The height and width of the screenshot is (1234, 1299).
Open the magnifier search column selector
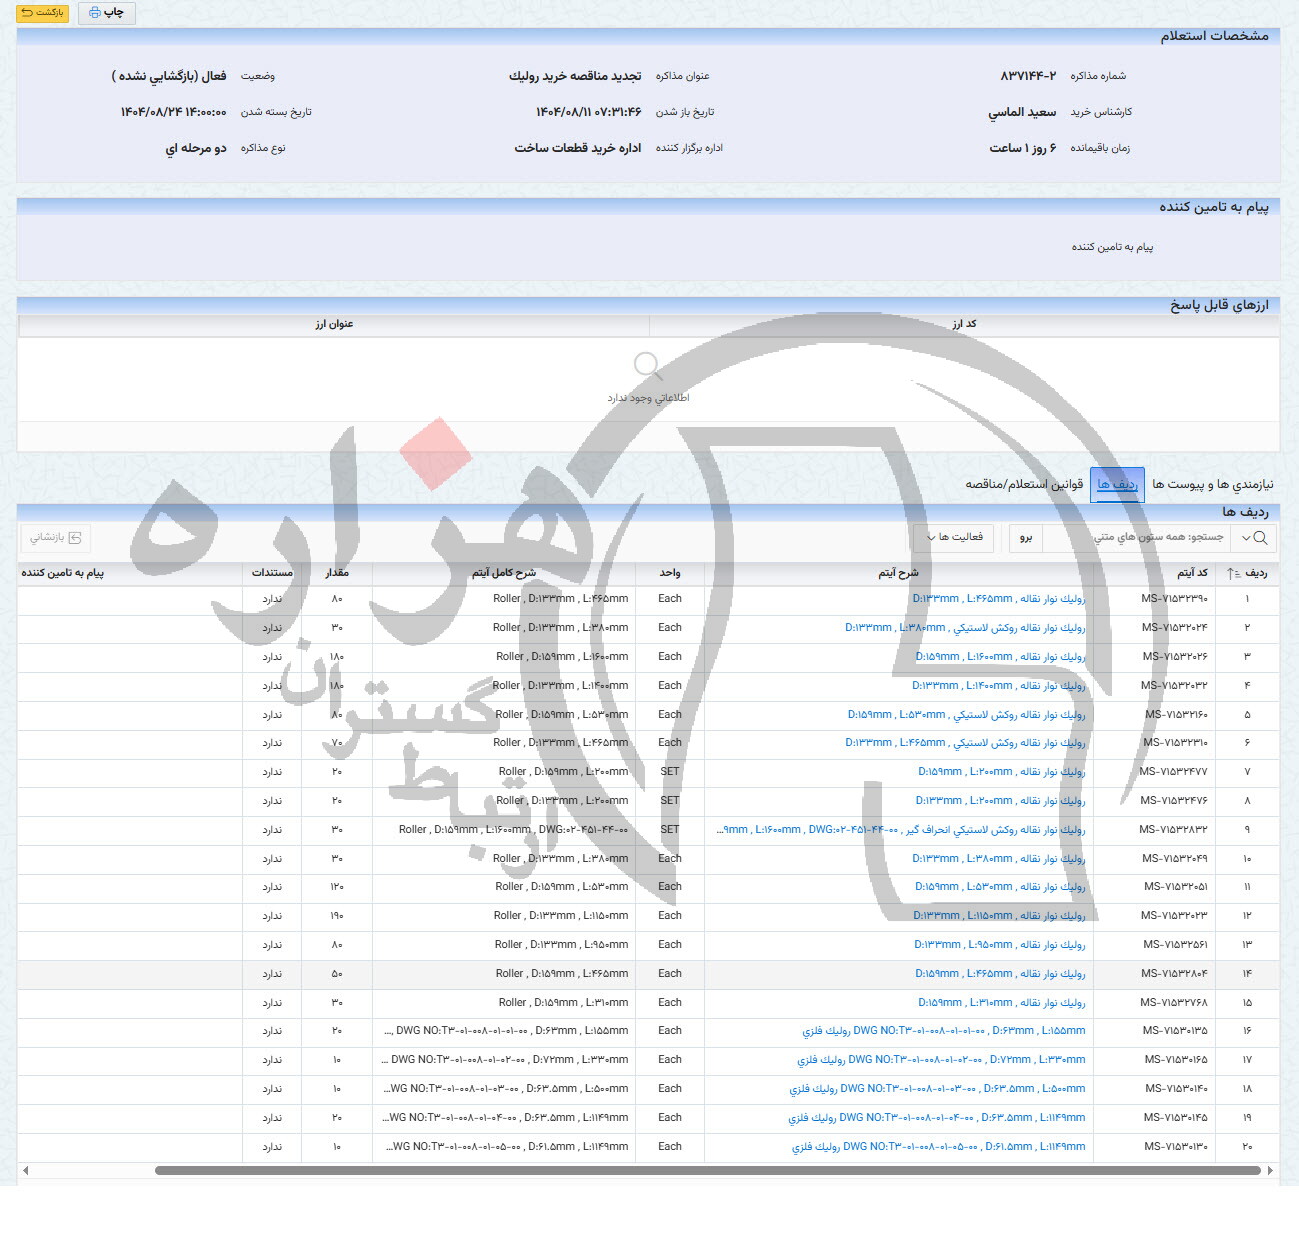1254,538
